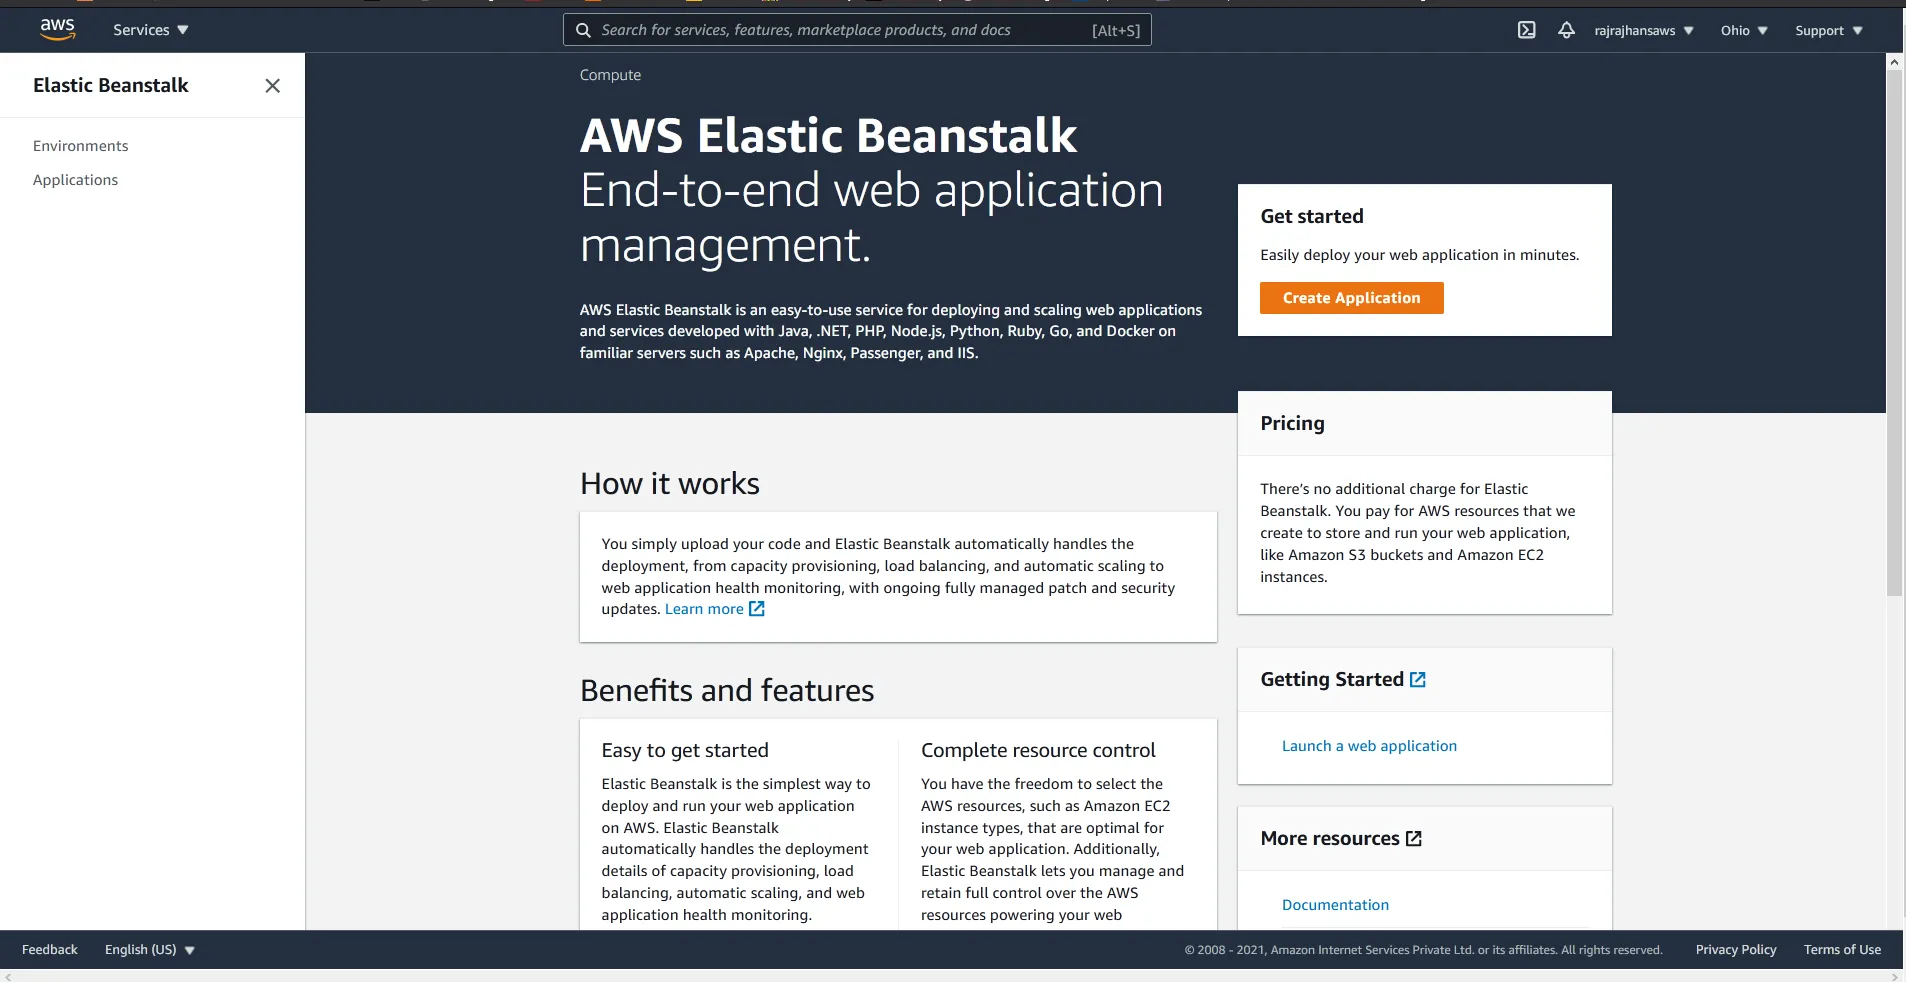
Task: Open the Documentation link
Action: tap(1335, 904)
